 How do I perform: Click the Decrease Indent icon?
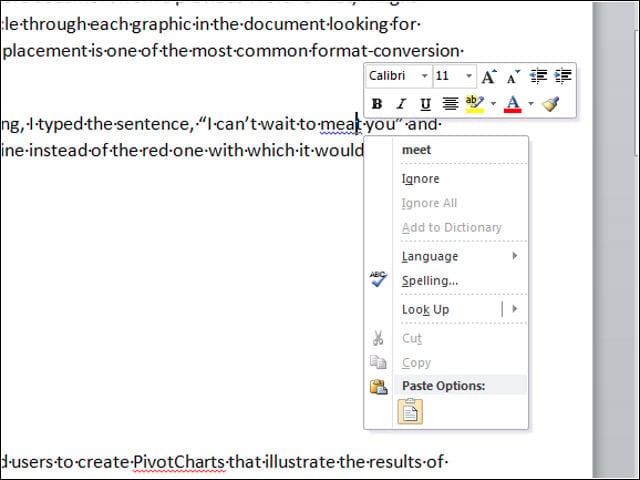pos(538,76)
